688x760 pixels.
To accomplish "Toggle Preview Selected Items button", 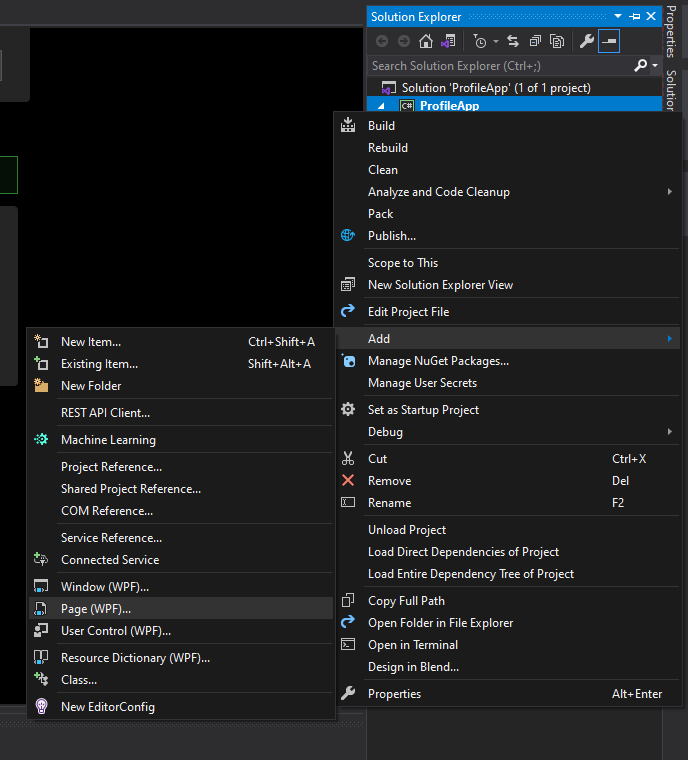I will 609,41.
